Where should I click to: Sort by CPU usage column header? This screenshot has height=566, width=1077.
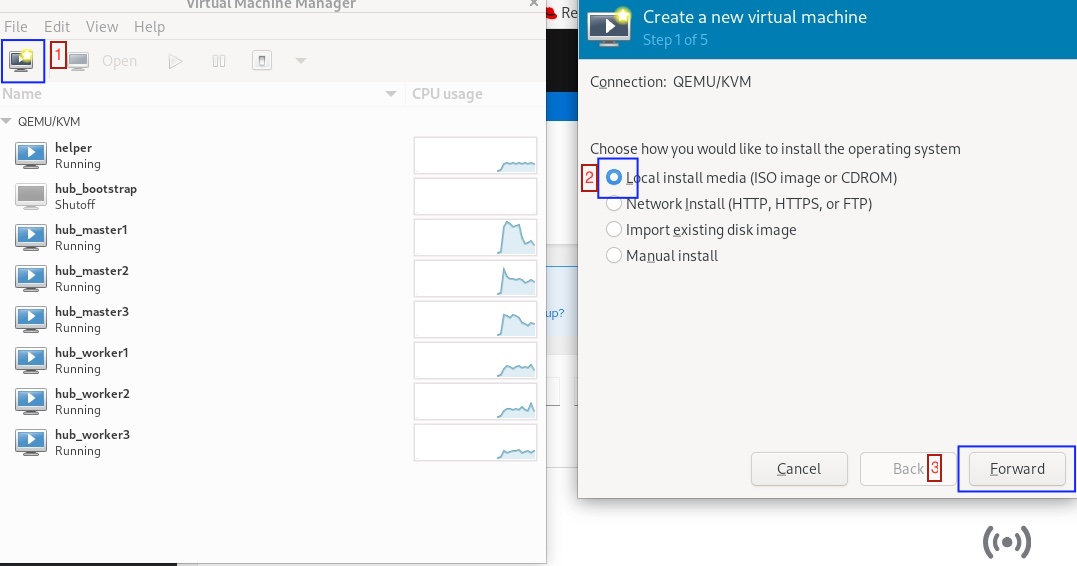pos(447,93)
